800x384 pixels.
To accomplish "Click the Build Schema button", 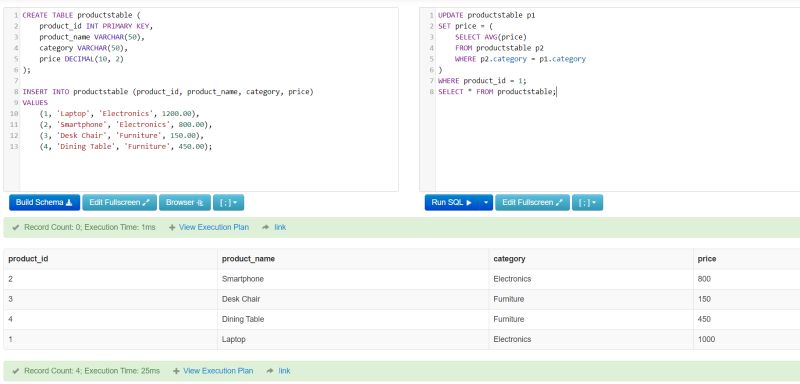I will click(x=44, y=202).
